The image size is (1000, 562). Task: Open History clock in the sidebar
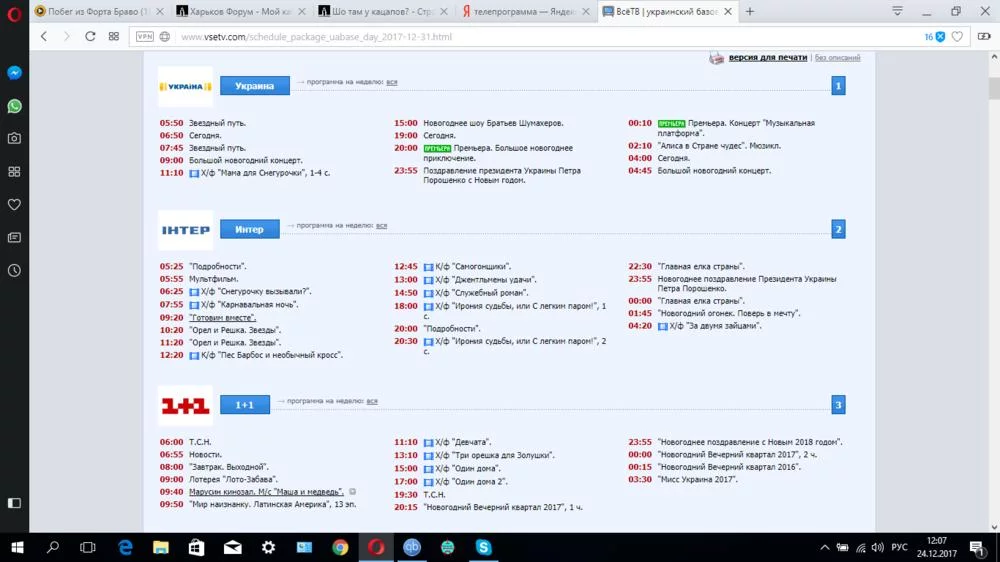click(x=14, y=270)
